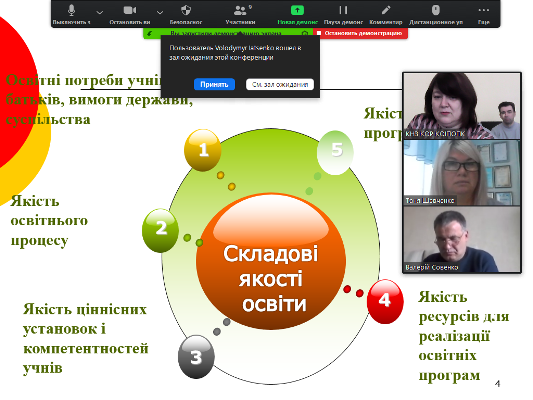Click the Валерій Совенко name label
This screenshot has height=400, width=533.
coord(432,267)
